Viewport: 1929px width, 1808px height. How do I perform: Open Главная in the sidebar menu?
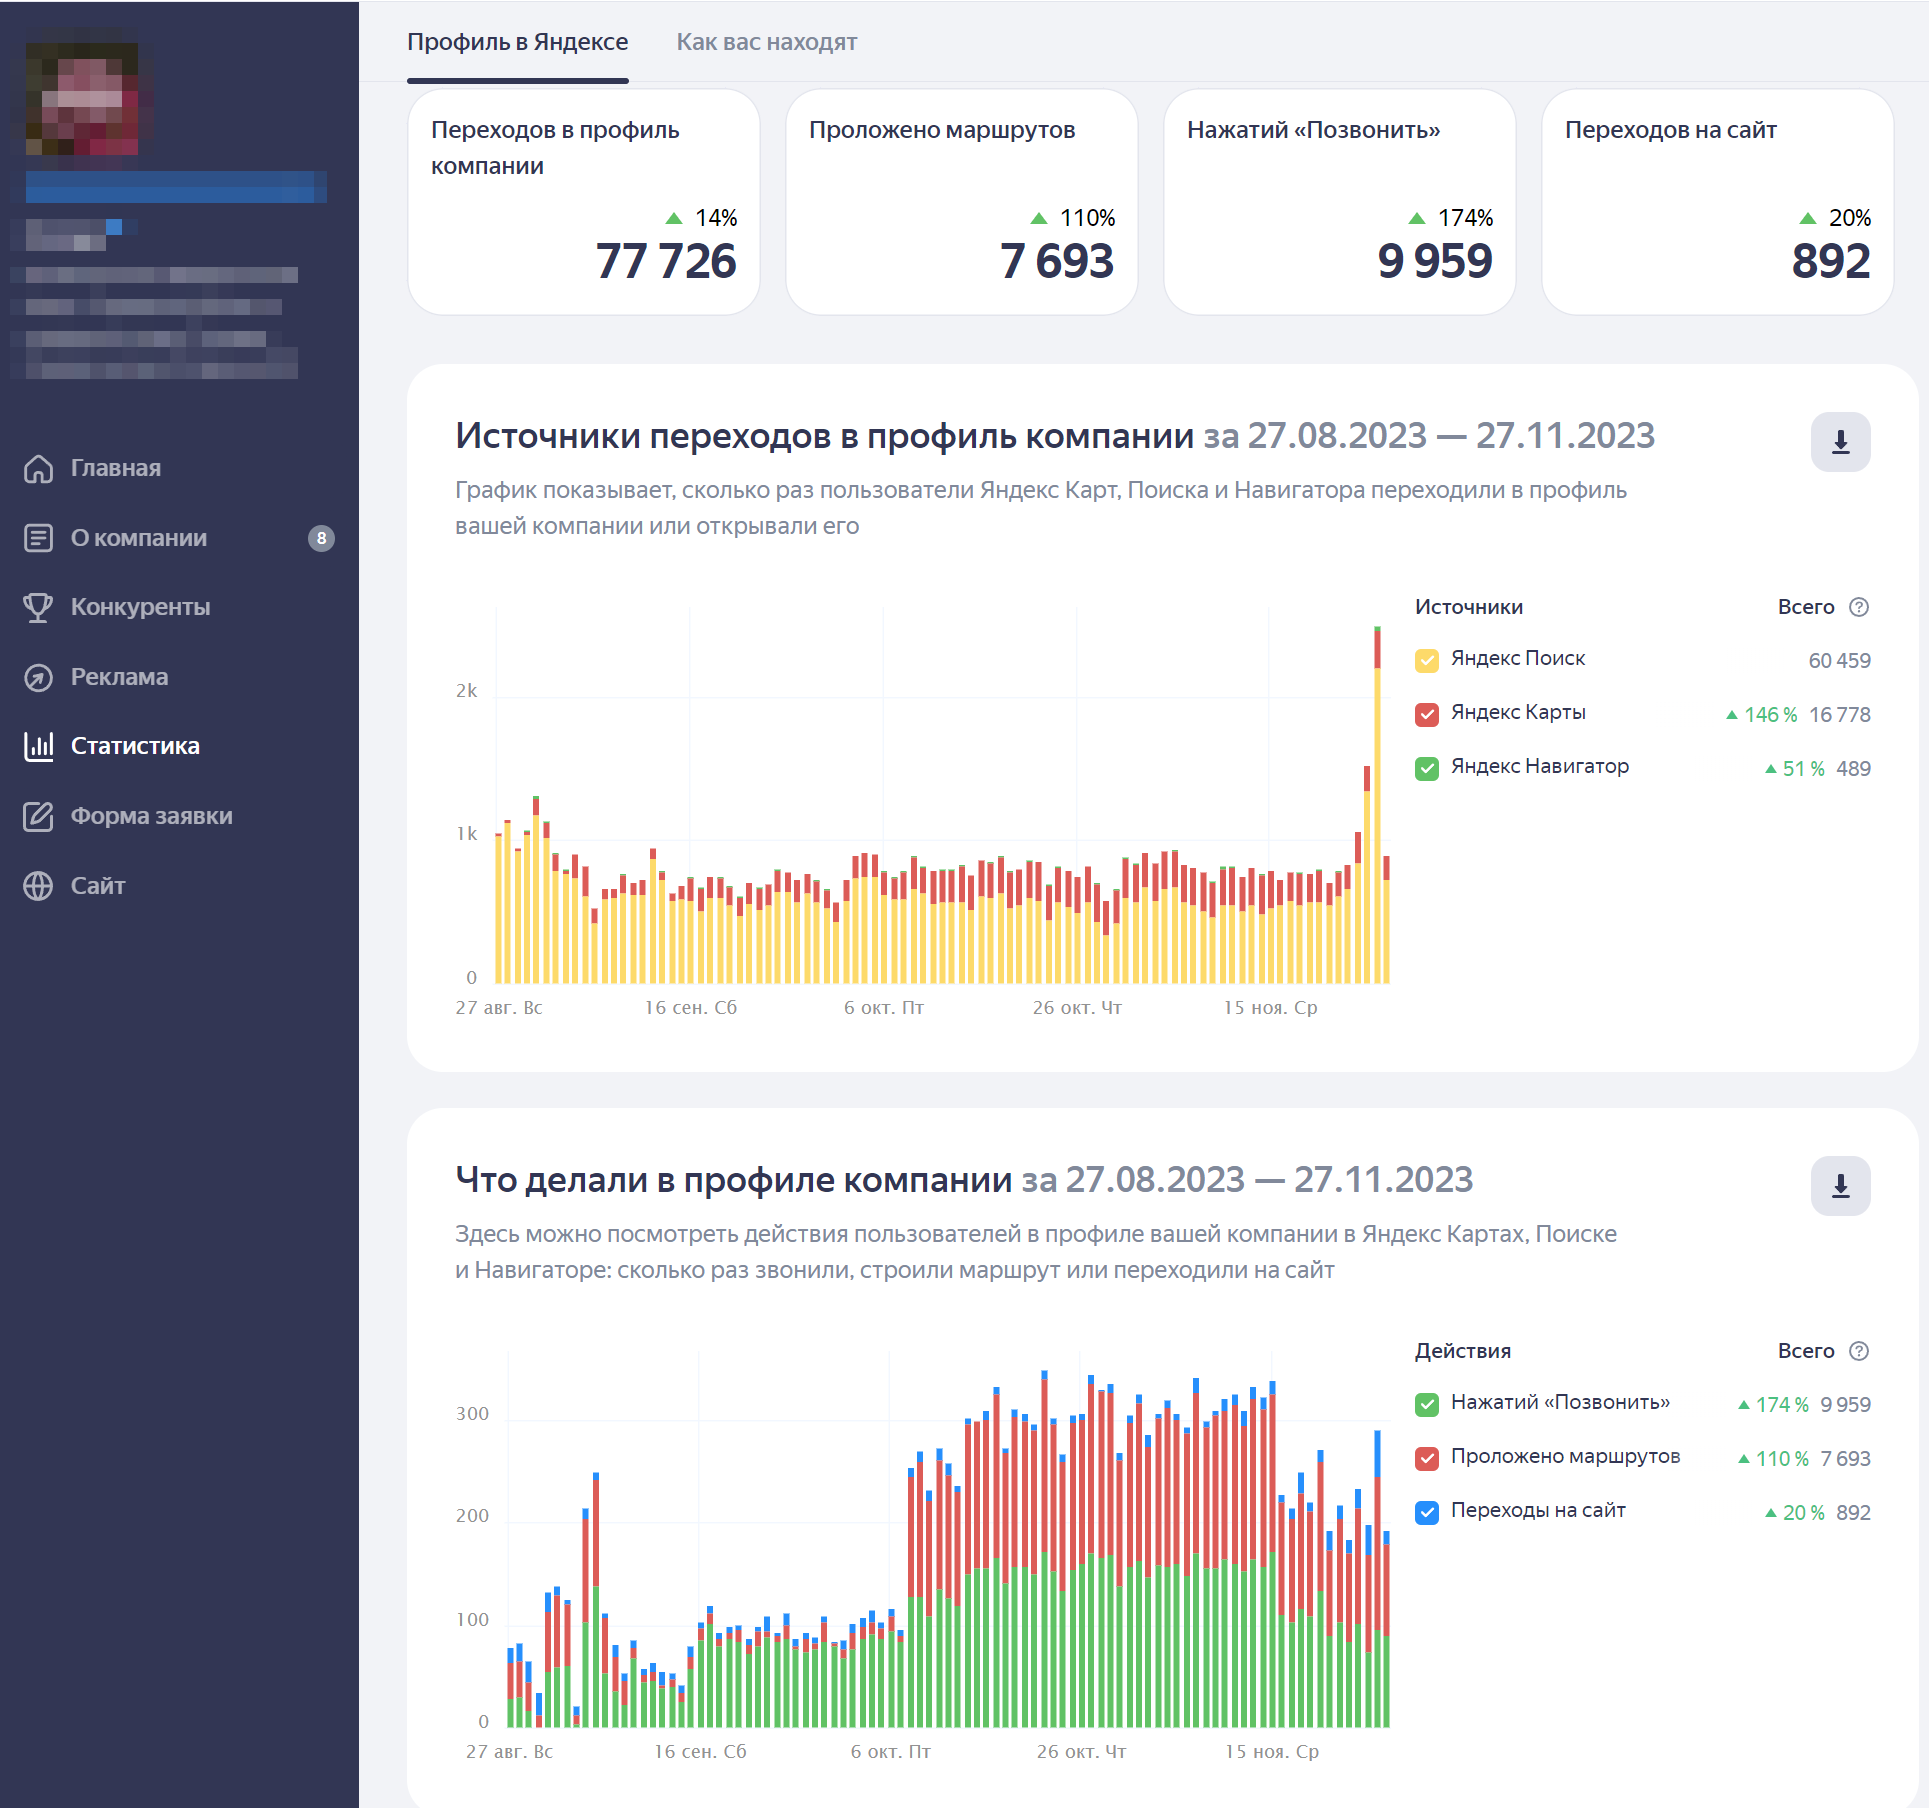coord(116,468)
